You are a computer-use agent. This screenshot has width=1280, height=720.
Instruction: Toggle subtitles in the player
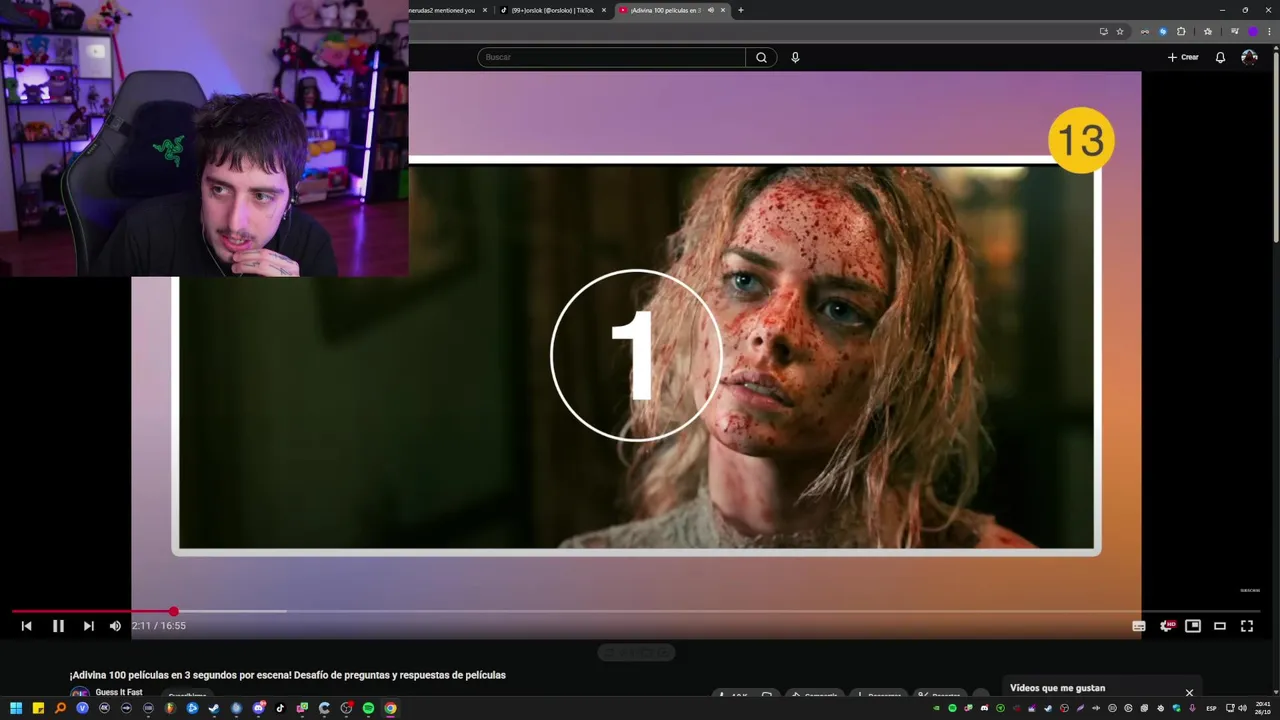point(1138,626)
